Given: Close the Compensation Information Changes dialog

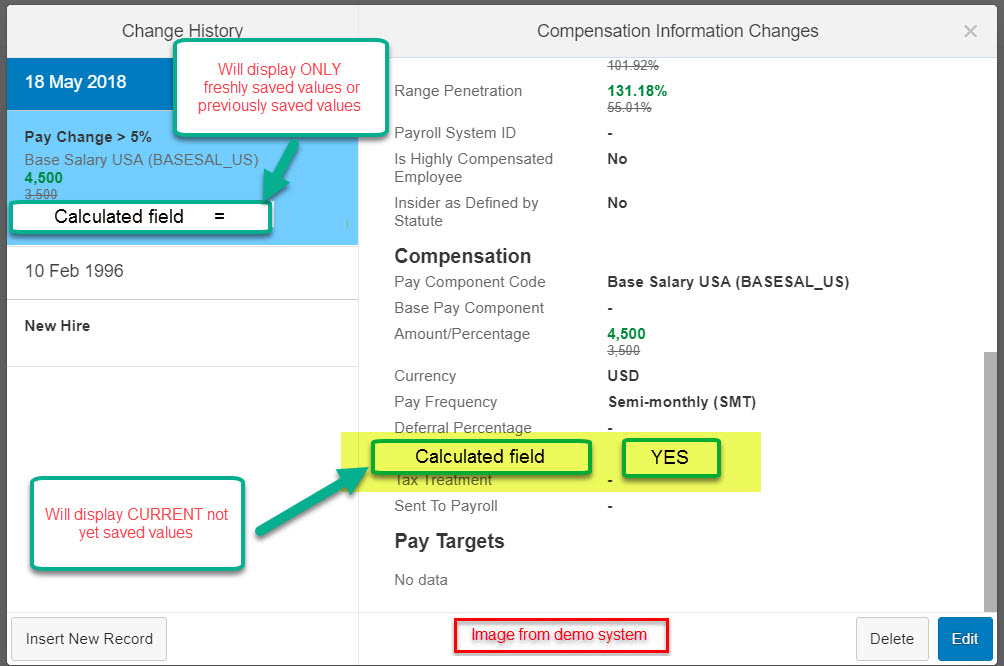Looking at the screenshot, I should (970, 31).
